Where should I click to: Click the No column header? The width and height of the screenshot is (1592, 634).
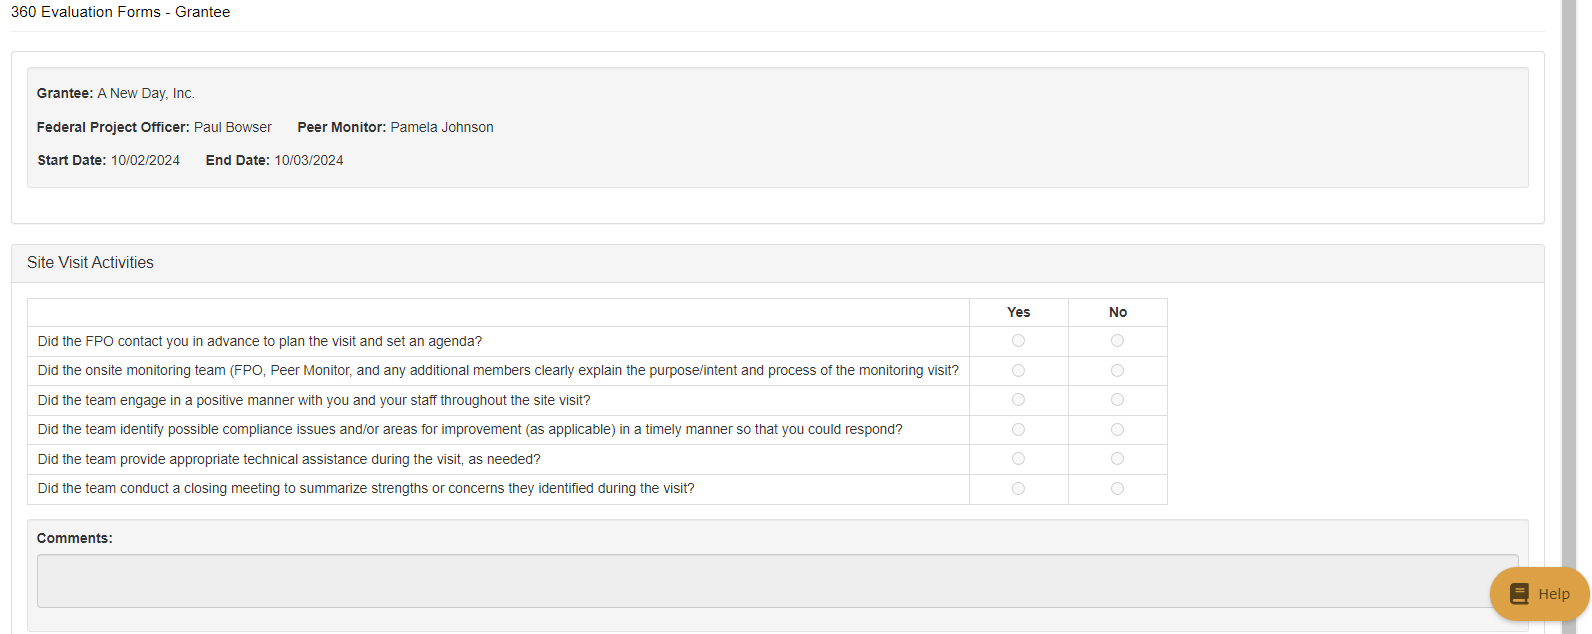point(1117,313)
